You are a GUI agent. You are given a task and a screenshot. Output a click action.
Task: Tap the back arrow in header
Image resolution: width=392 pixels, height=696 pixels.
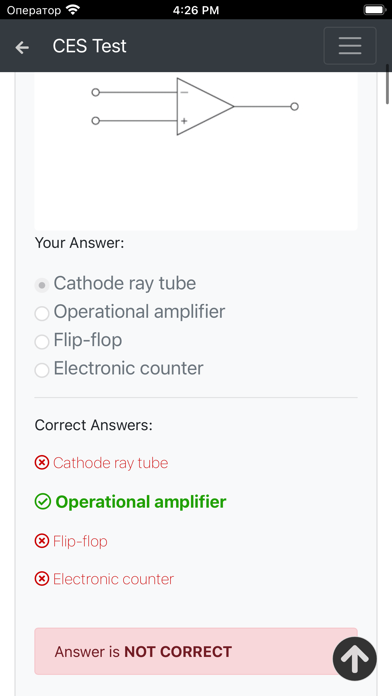point(22,47)
